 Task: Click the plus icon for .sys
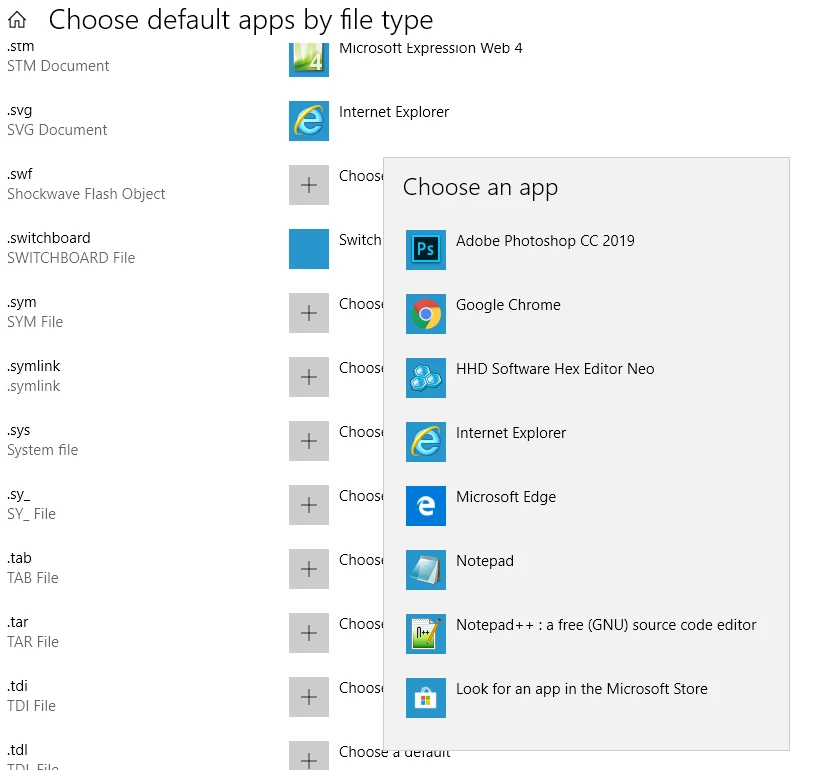tap(309, 440)
